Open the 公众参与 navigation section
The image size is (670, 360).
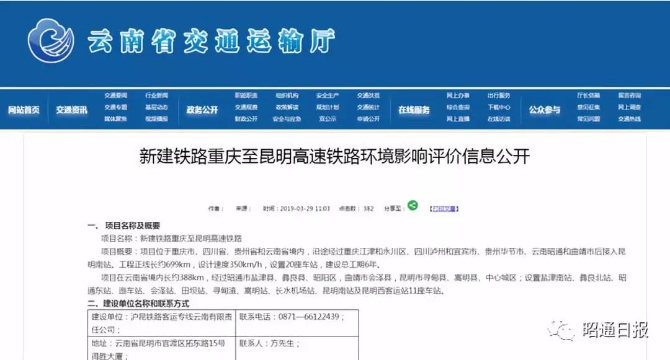click(544, 110)
